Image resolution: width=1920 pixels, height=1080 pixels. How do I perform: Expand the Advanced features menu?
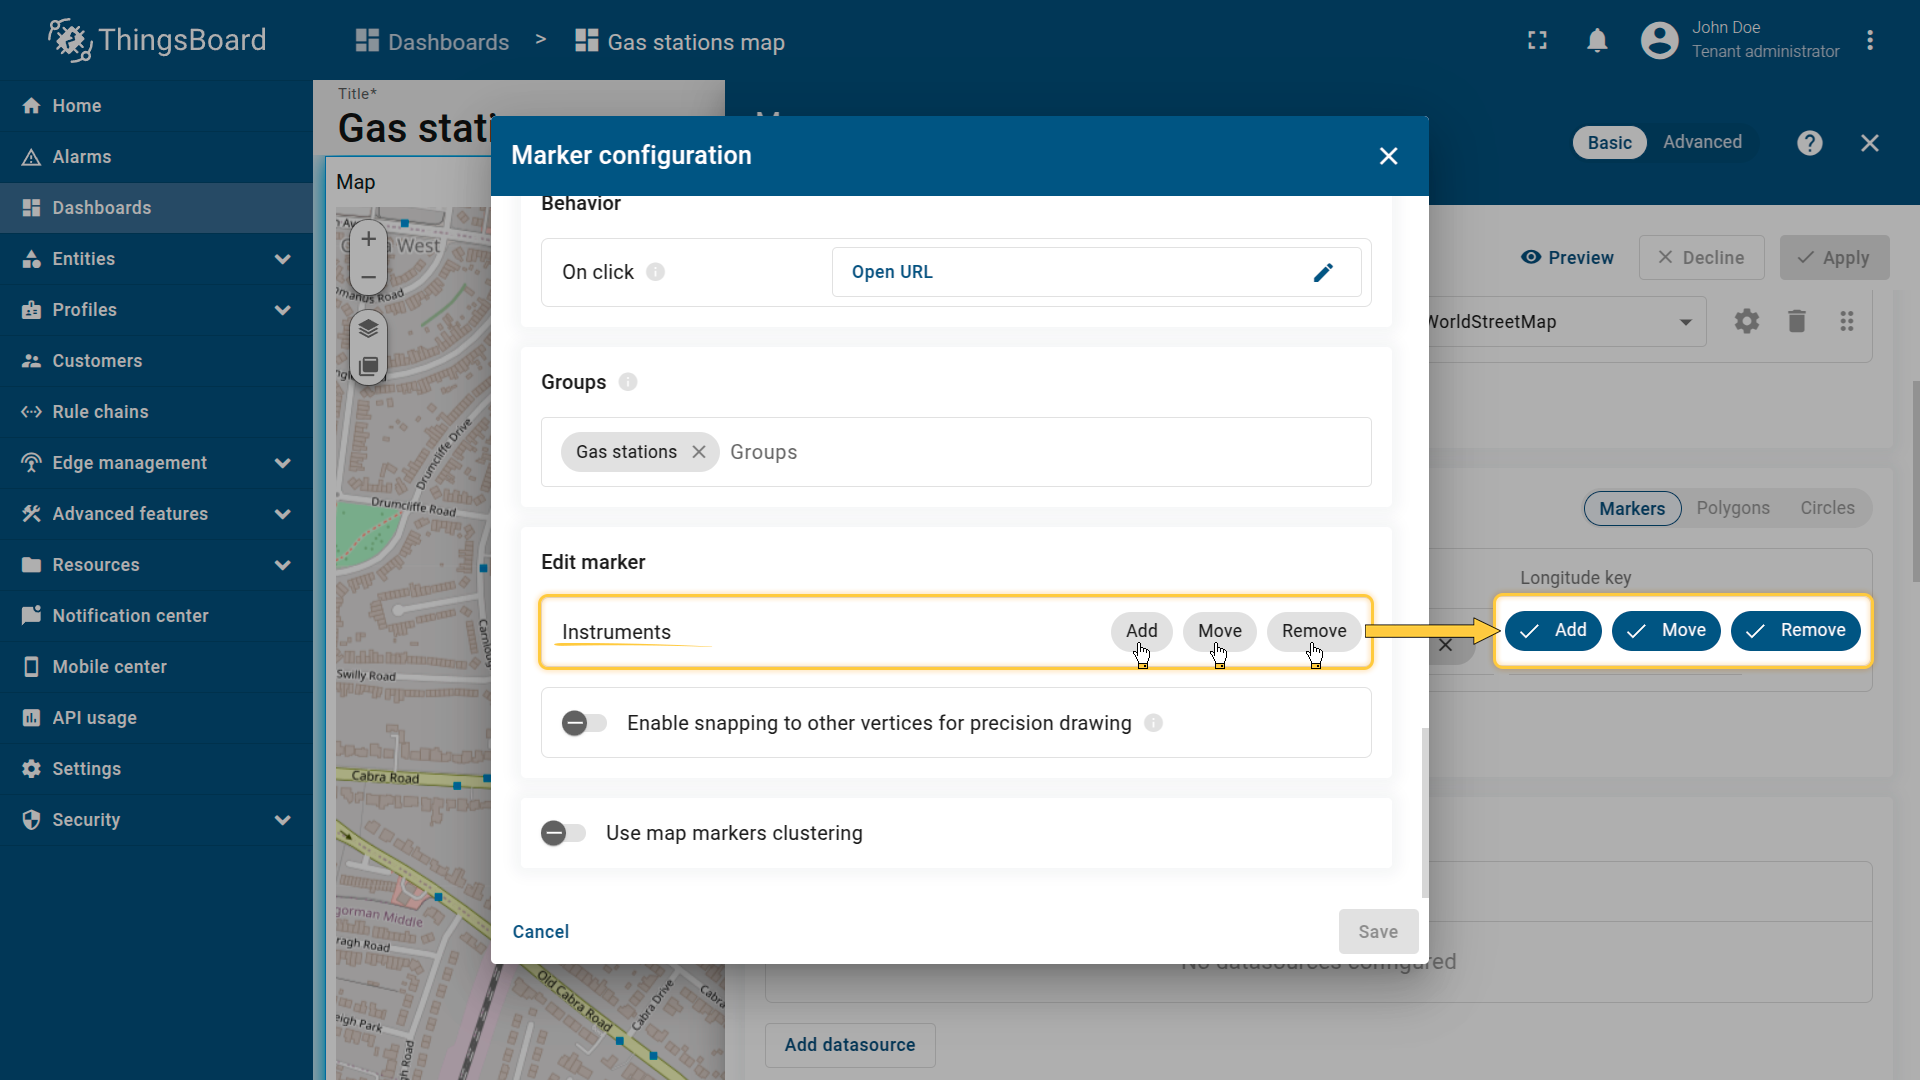point(282,514)
